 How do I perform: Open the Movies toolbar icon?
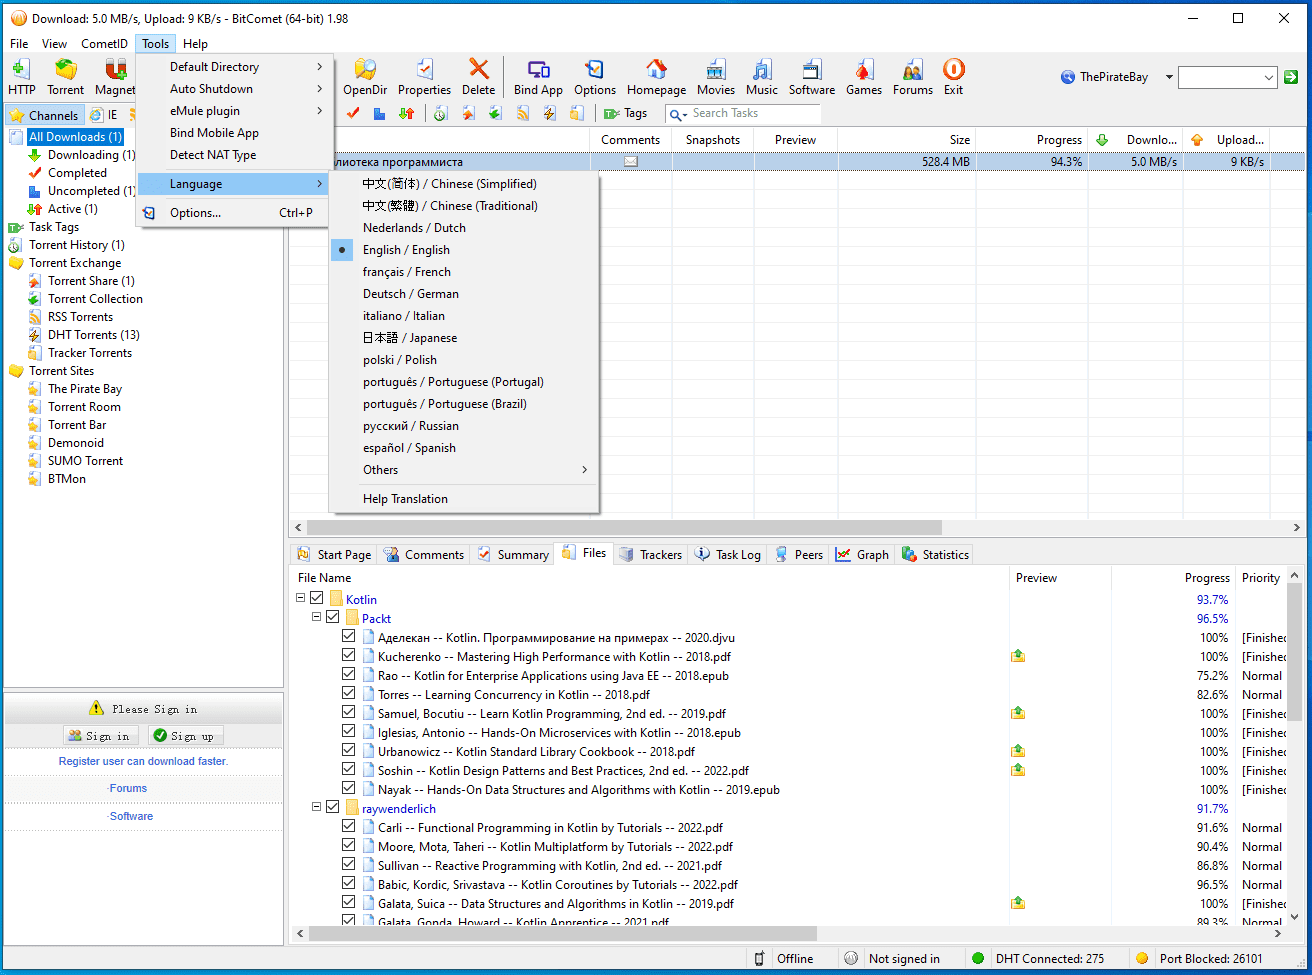(716, 77)
